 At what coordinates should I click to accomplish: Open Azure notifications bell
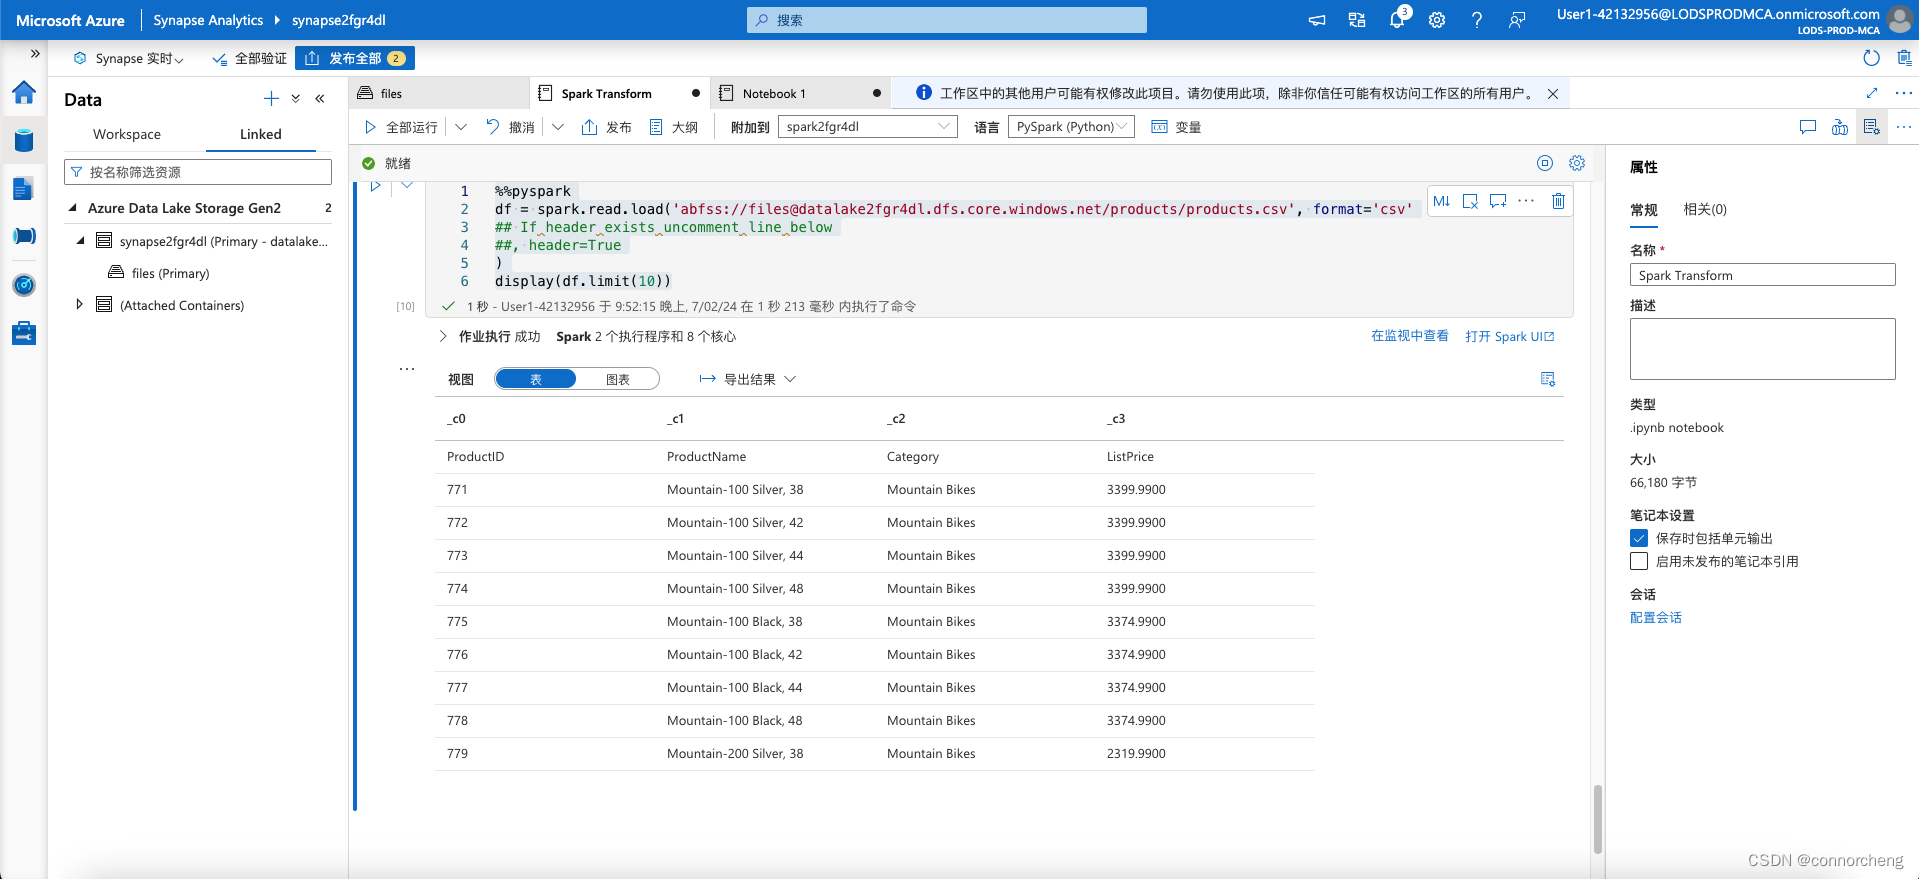point(1397,20)
